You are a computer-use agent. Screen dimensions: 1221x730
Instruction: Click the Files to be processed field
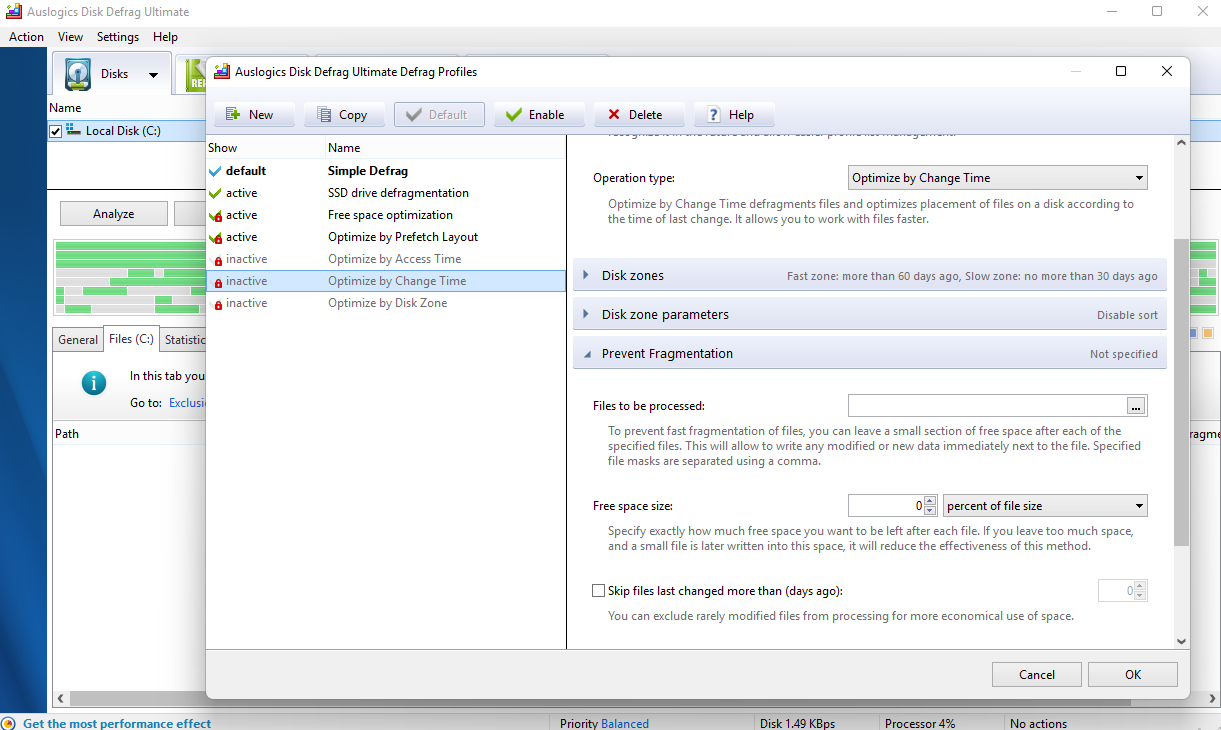[x=985, y=406]
